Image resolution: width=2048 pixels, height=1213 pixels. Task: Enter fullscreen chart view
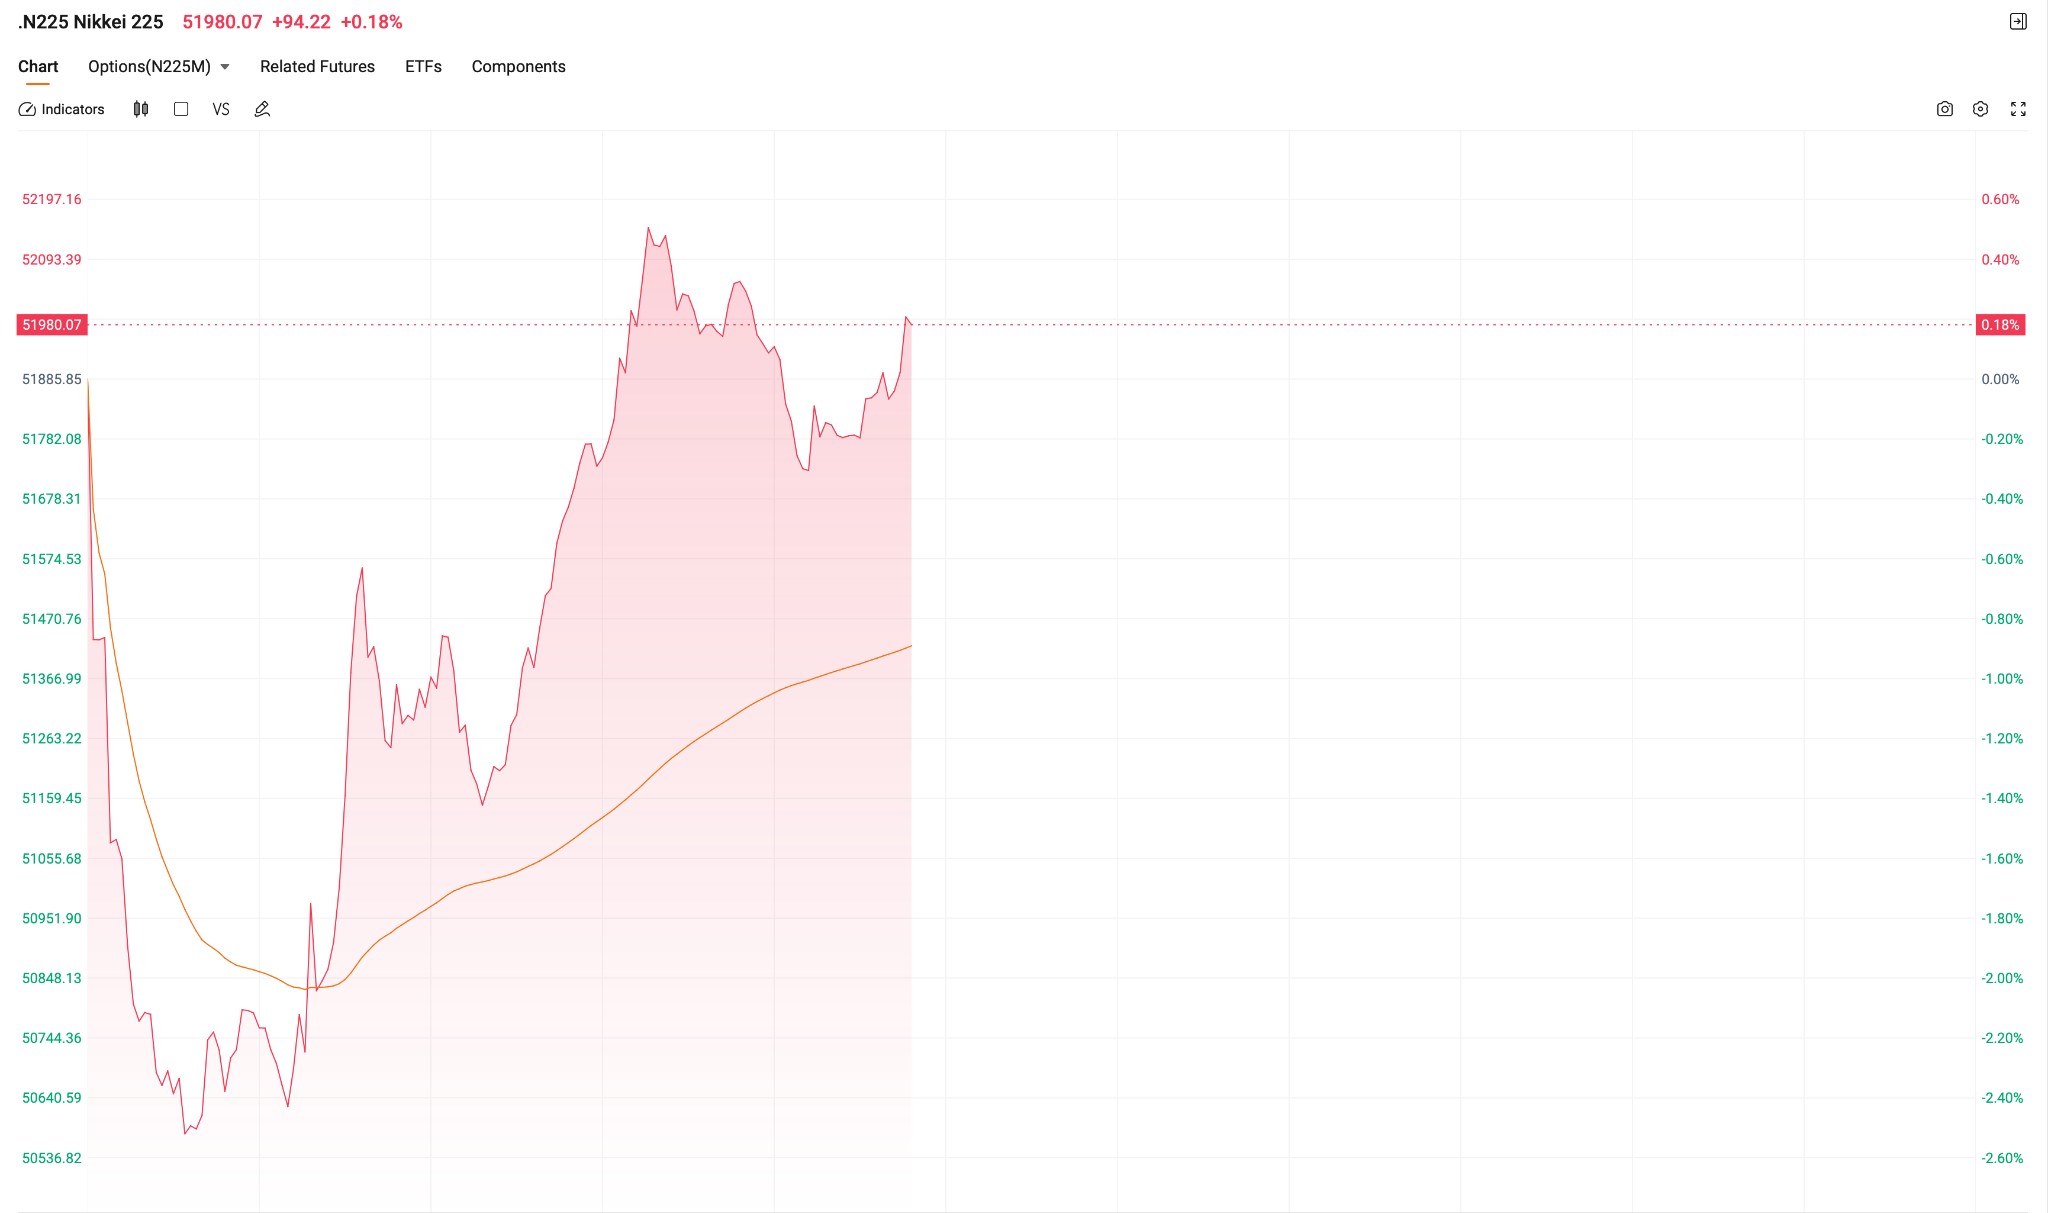[x=2018, y=109]
